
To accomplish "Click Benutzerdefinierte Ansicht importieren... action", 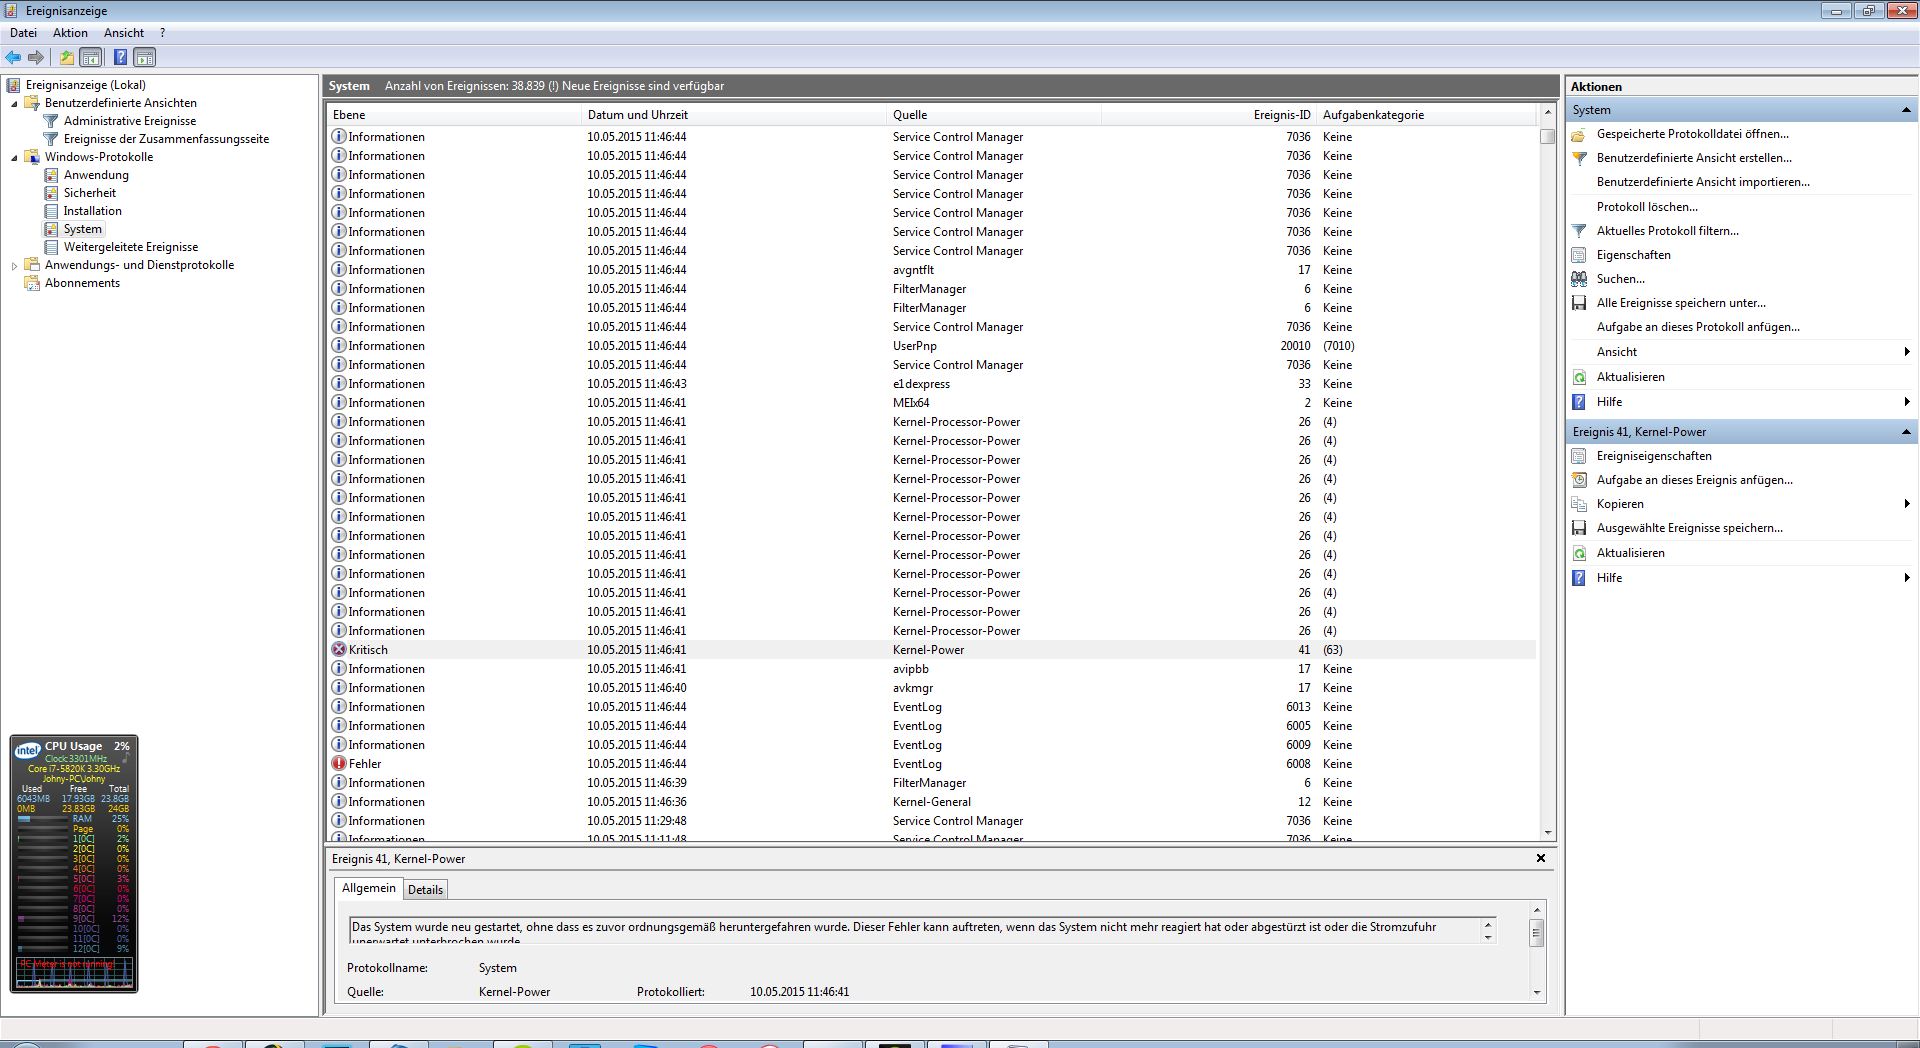I will pos(1703,182).
